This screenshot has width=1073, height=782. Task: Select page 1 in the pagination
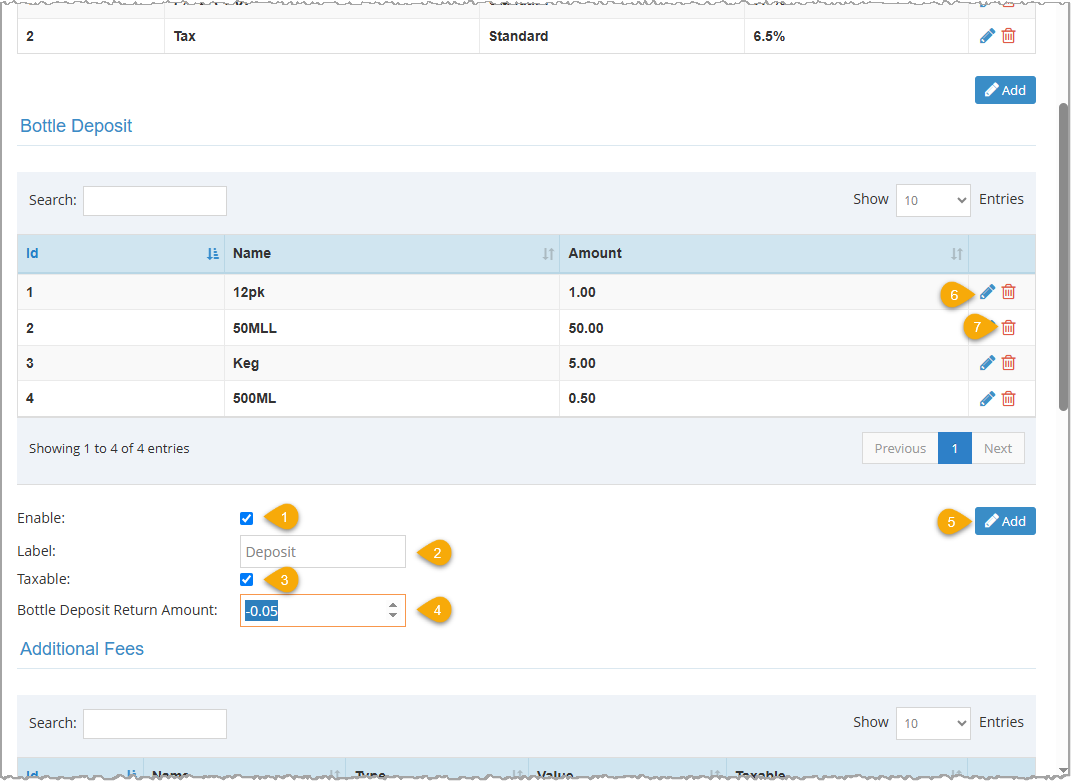[954, 448]
